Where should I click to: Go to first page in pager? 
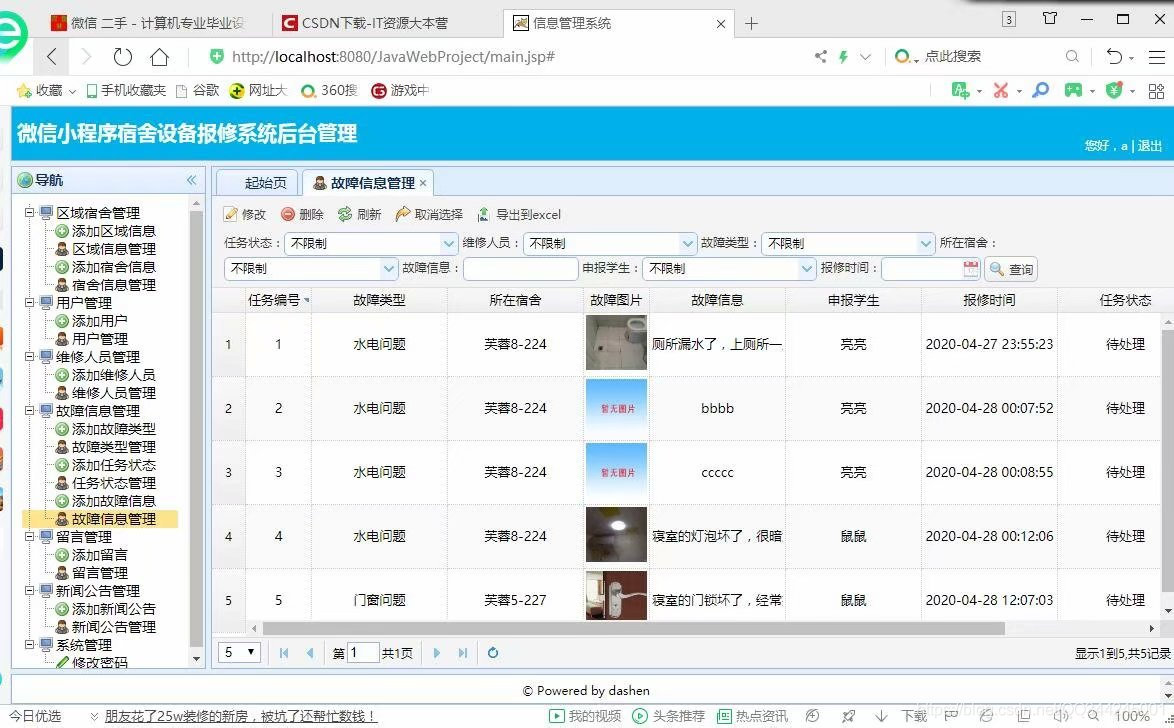(284, 653)
